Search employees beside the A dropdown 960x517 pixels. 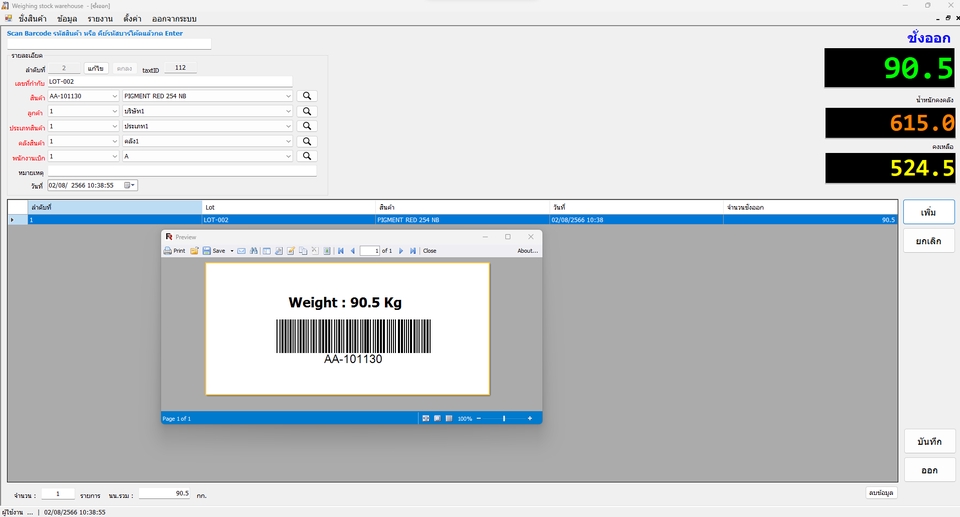pyautogui.click(x=307, y=156)
